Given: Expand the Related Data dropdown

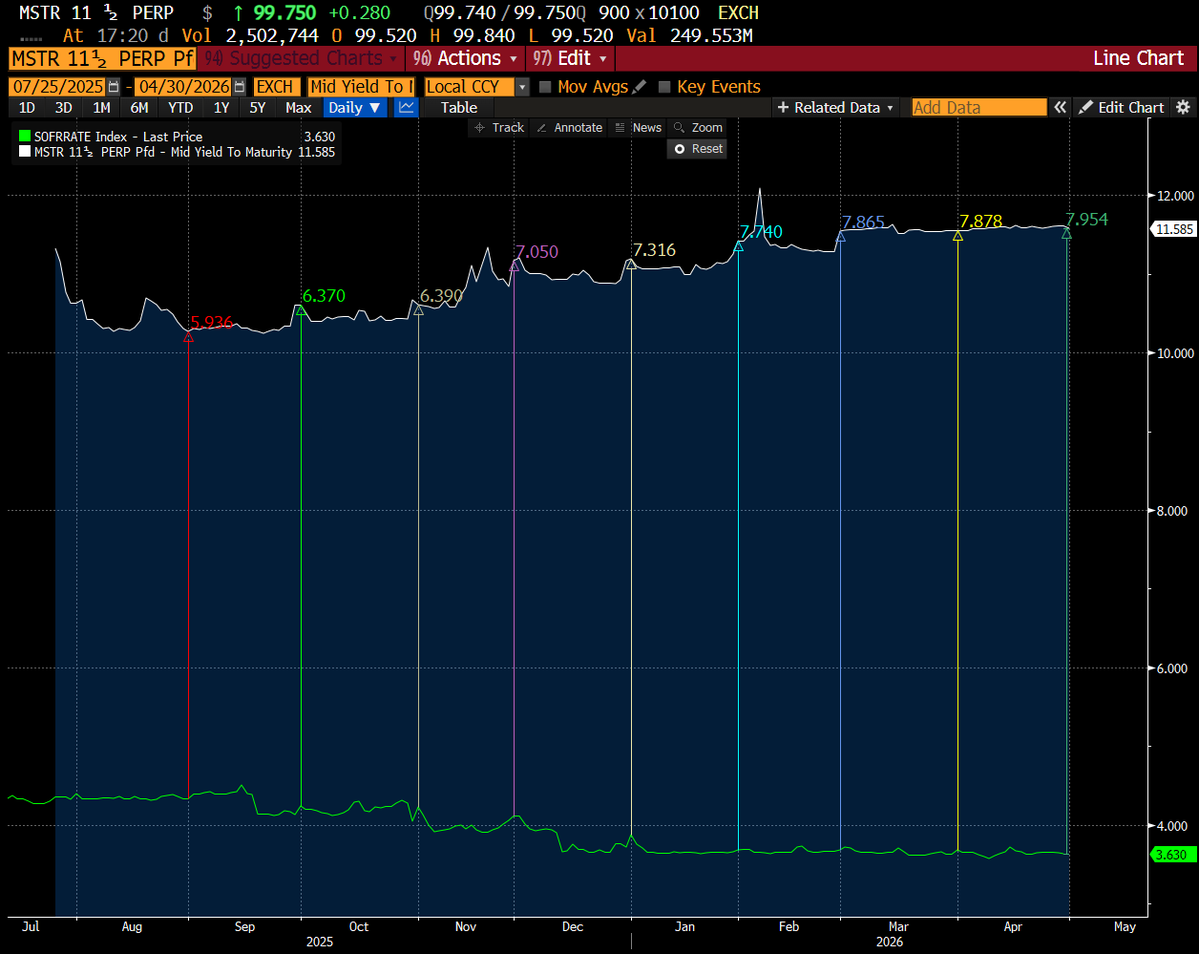Looking at the screenshot, I should [835, 108].
